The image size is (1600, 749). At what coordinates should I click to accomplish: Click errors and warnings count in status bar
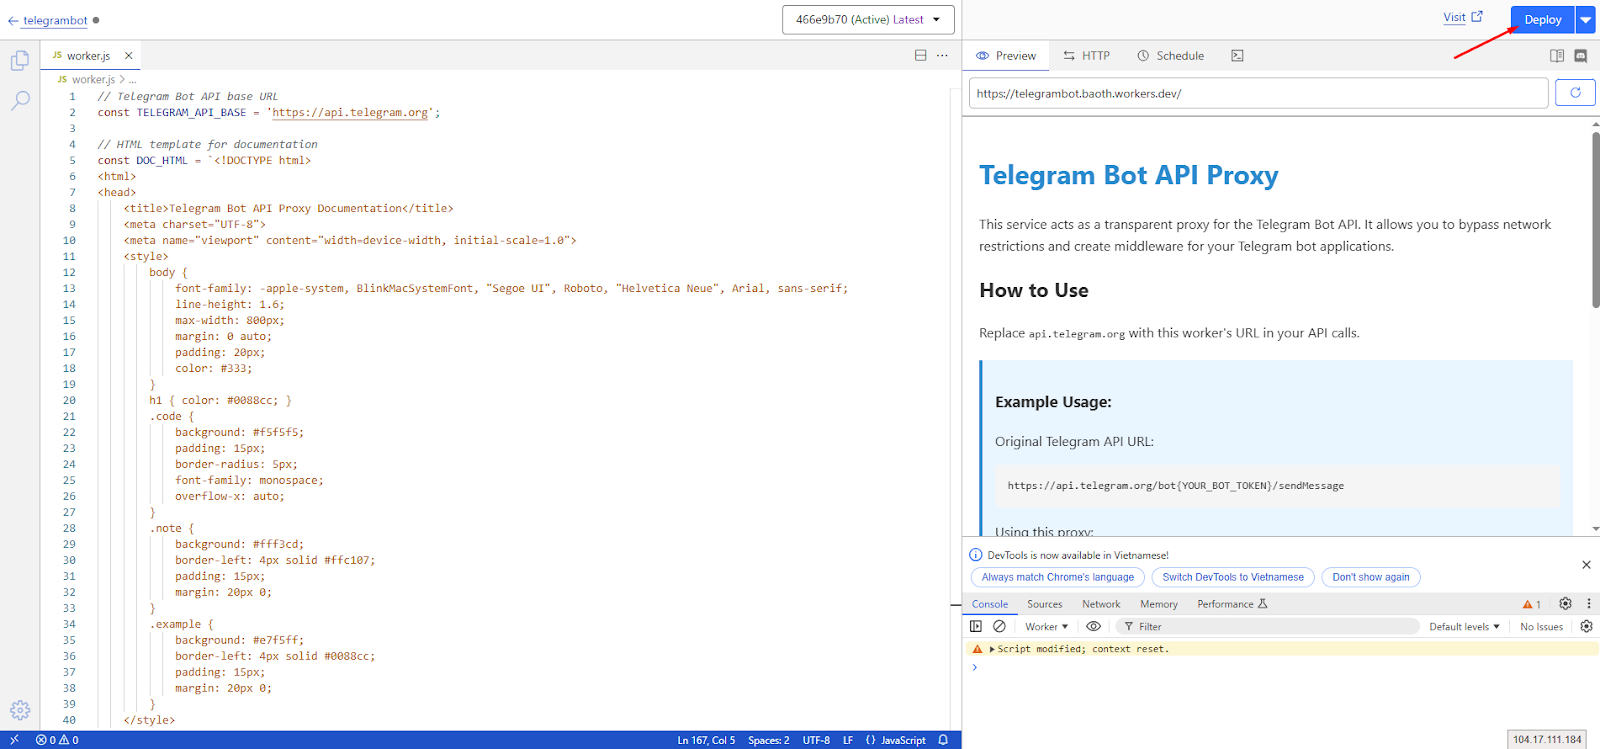tap(57, 740)
